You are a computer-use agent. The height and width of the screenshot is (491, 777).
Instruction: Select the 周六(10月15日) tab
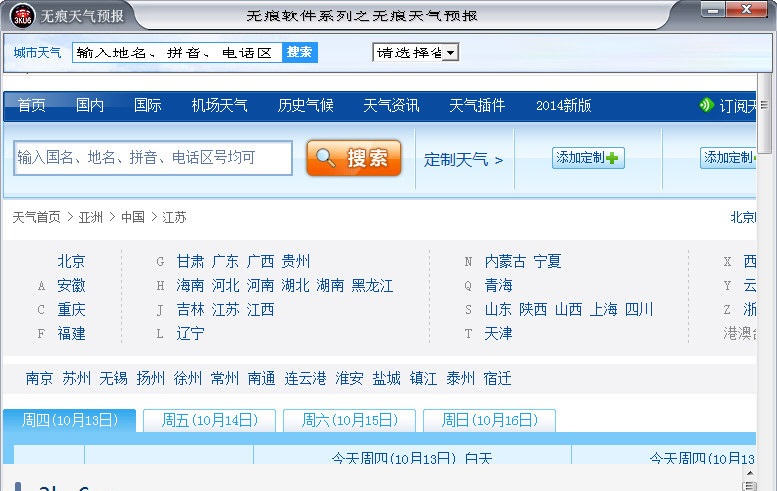[x=349, y=421]
